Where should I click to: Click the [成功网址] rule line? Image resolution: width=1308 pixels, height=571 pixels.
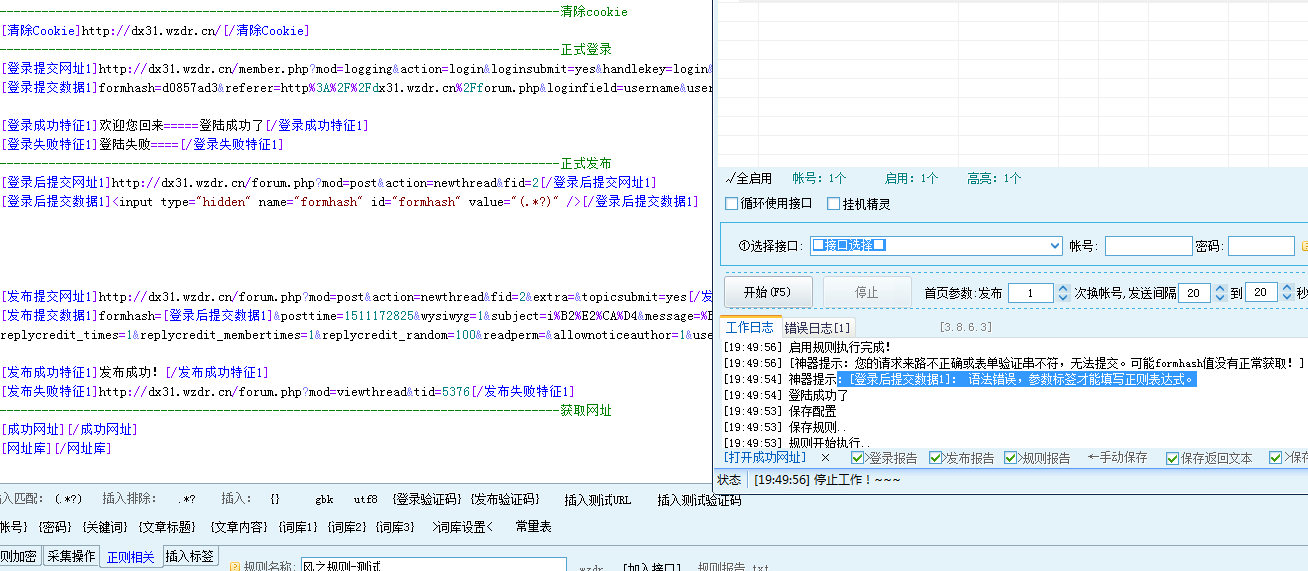[x=69, y=430]
